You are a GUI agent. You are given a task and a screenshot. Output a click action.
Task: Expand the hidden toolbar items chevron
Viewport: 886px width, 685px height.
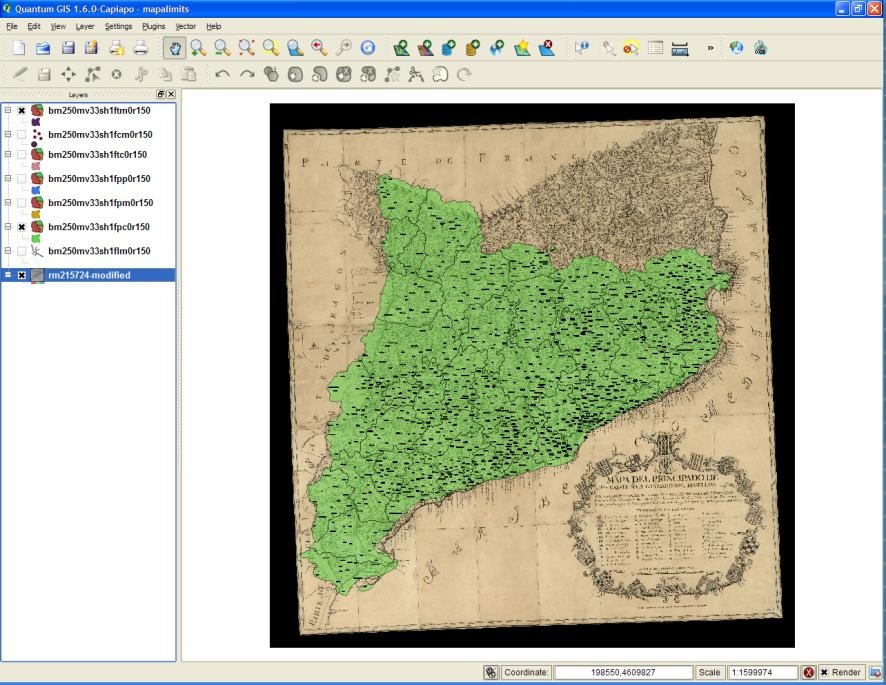pos(710,48)
